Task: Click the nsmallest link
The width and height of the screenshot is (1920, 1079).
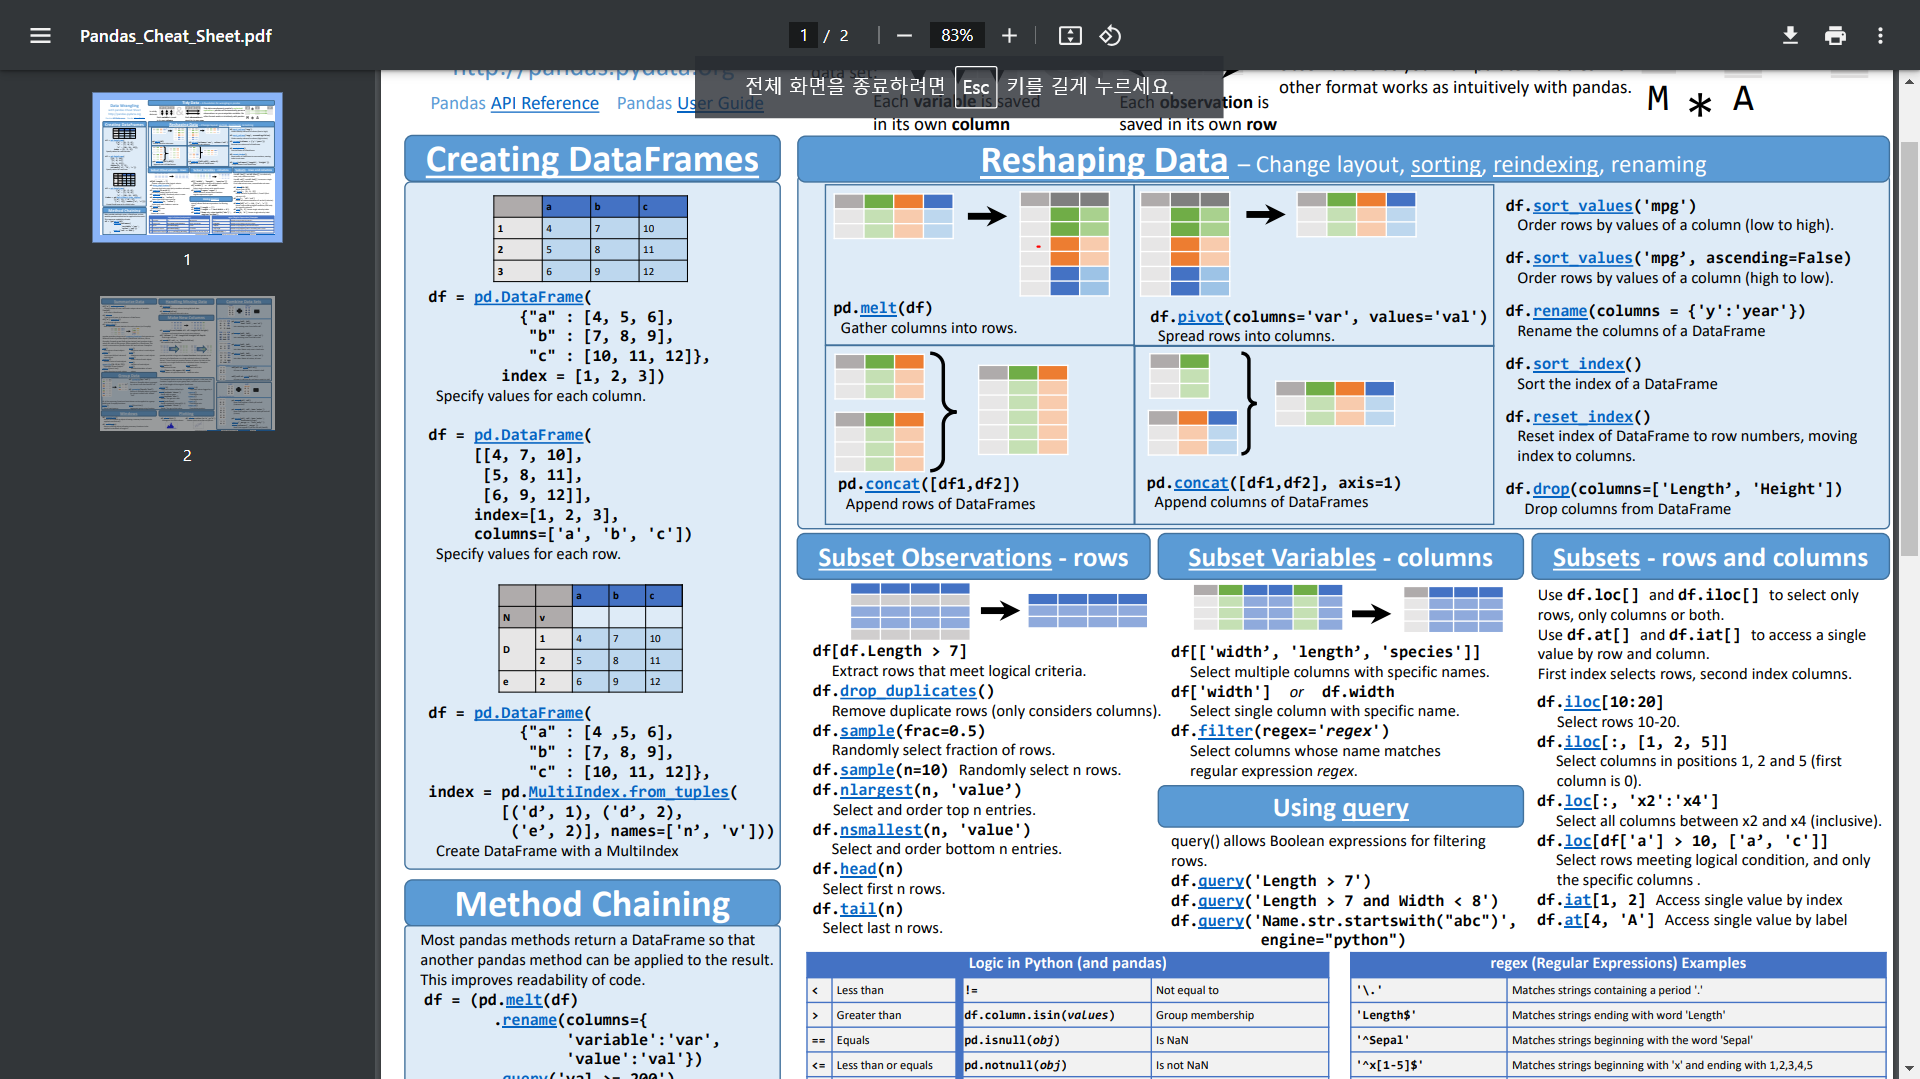Action: coord(881,830)
